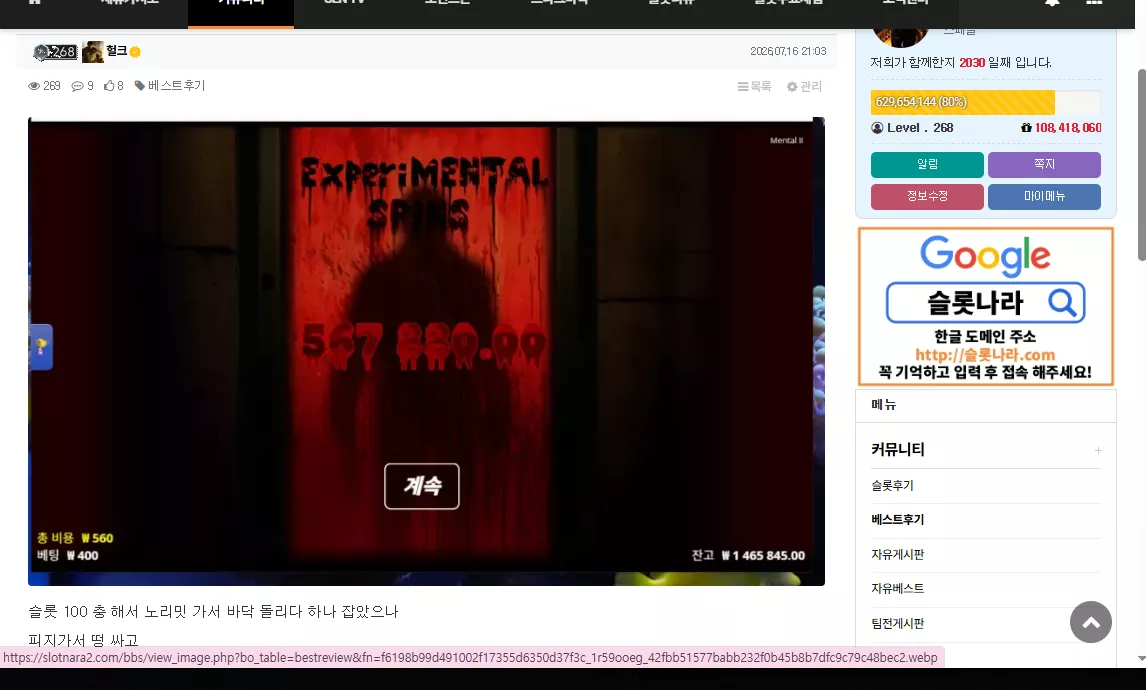1146x690 pixels.
Task: Click the points icon before 108,418,060
Action: tap(1026, 128)
